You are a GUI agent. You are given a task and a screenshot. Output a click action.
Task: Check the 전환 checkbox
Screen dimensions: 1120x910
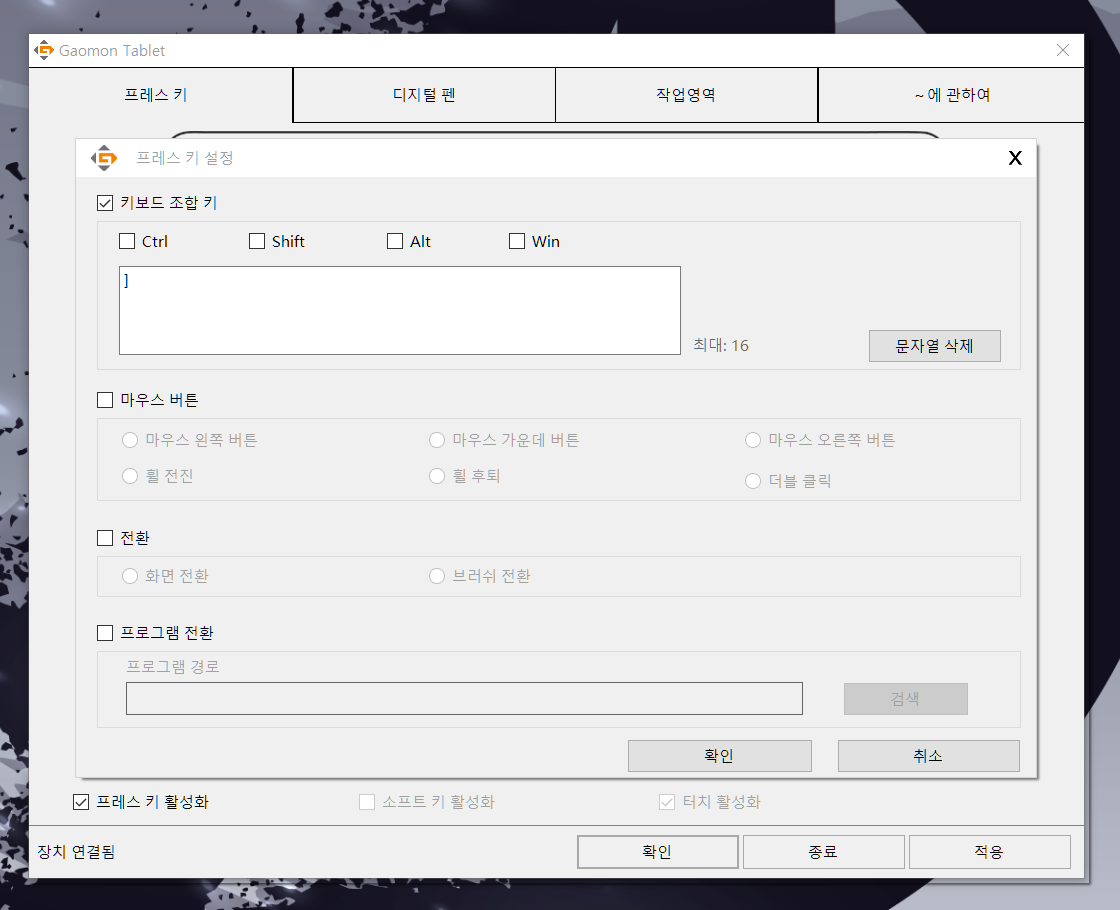tap(105, 538)
